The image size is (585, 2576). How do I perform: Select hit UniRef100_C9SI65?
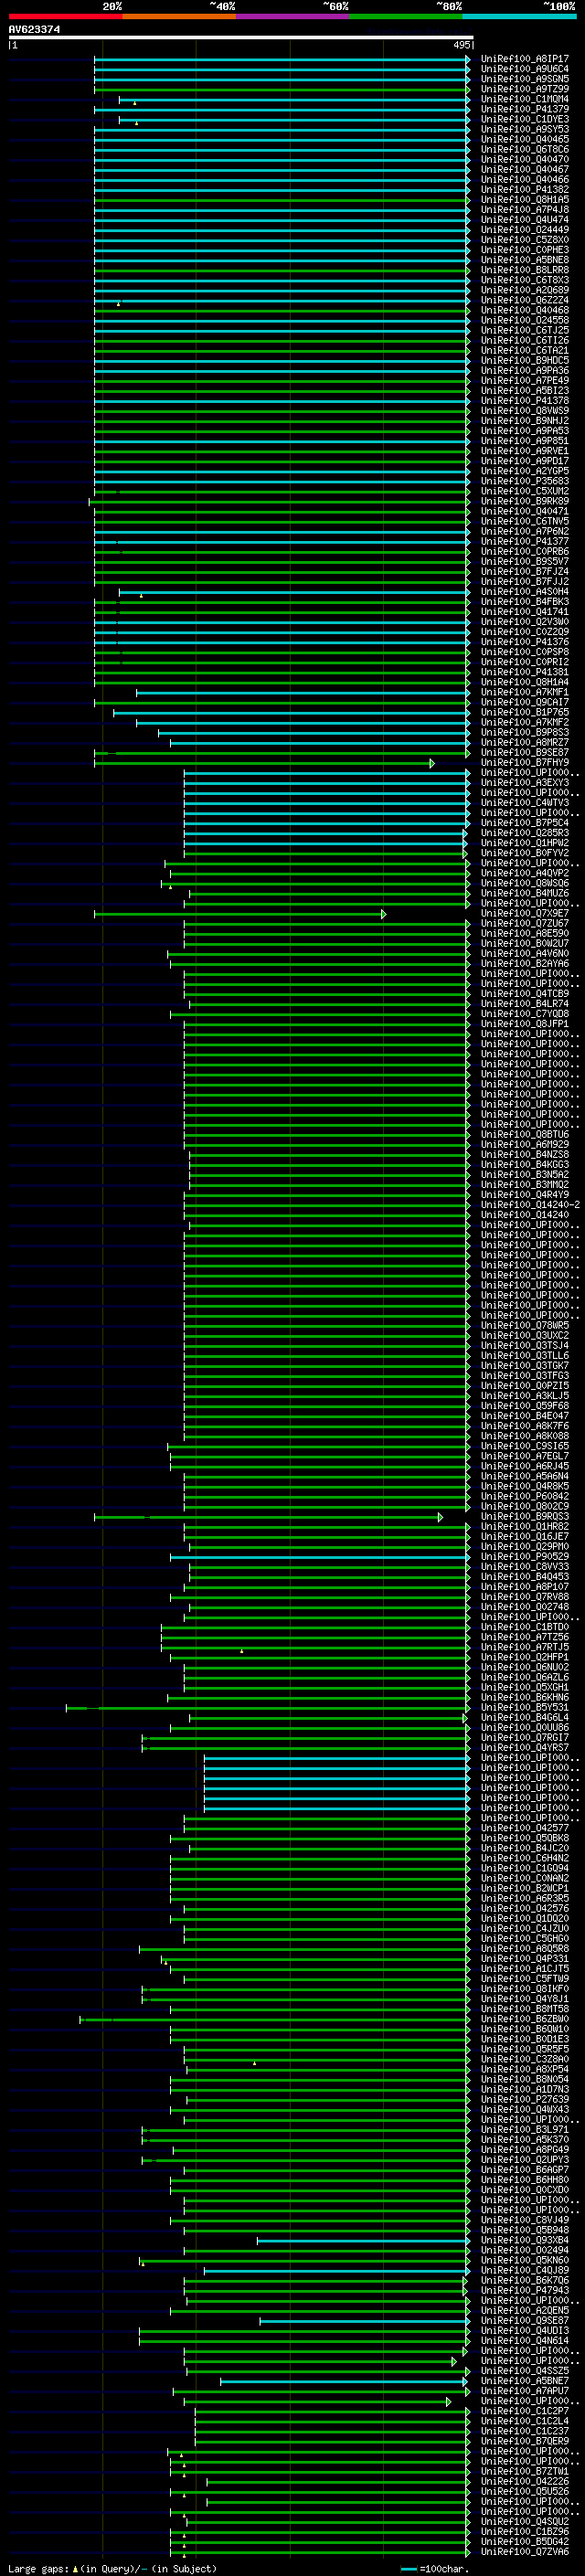pos(525,1445)
